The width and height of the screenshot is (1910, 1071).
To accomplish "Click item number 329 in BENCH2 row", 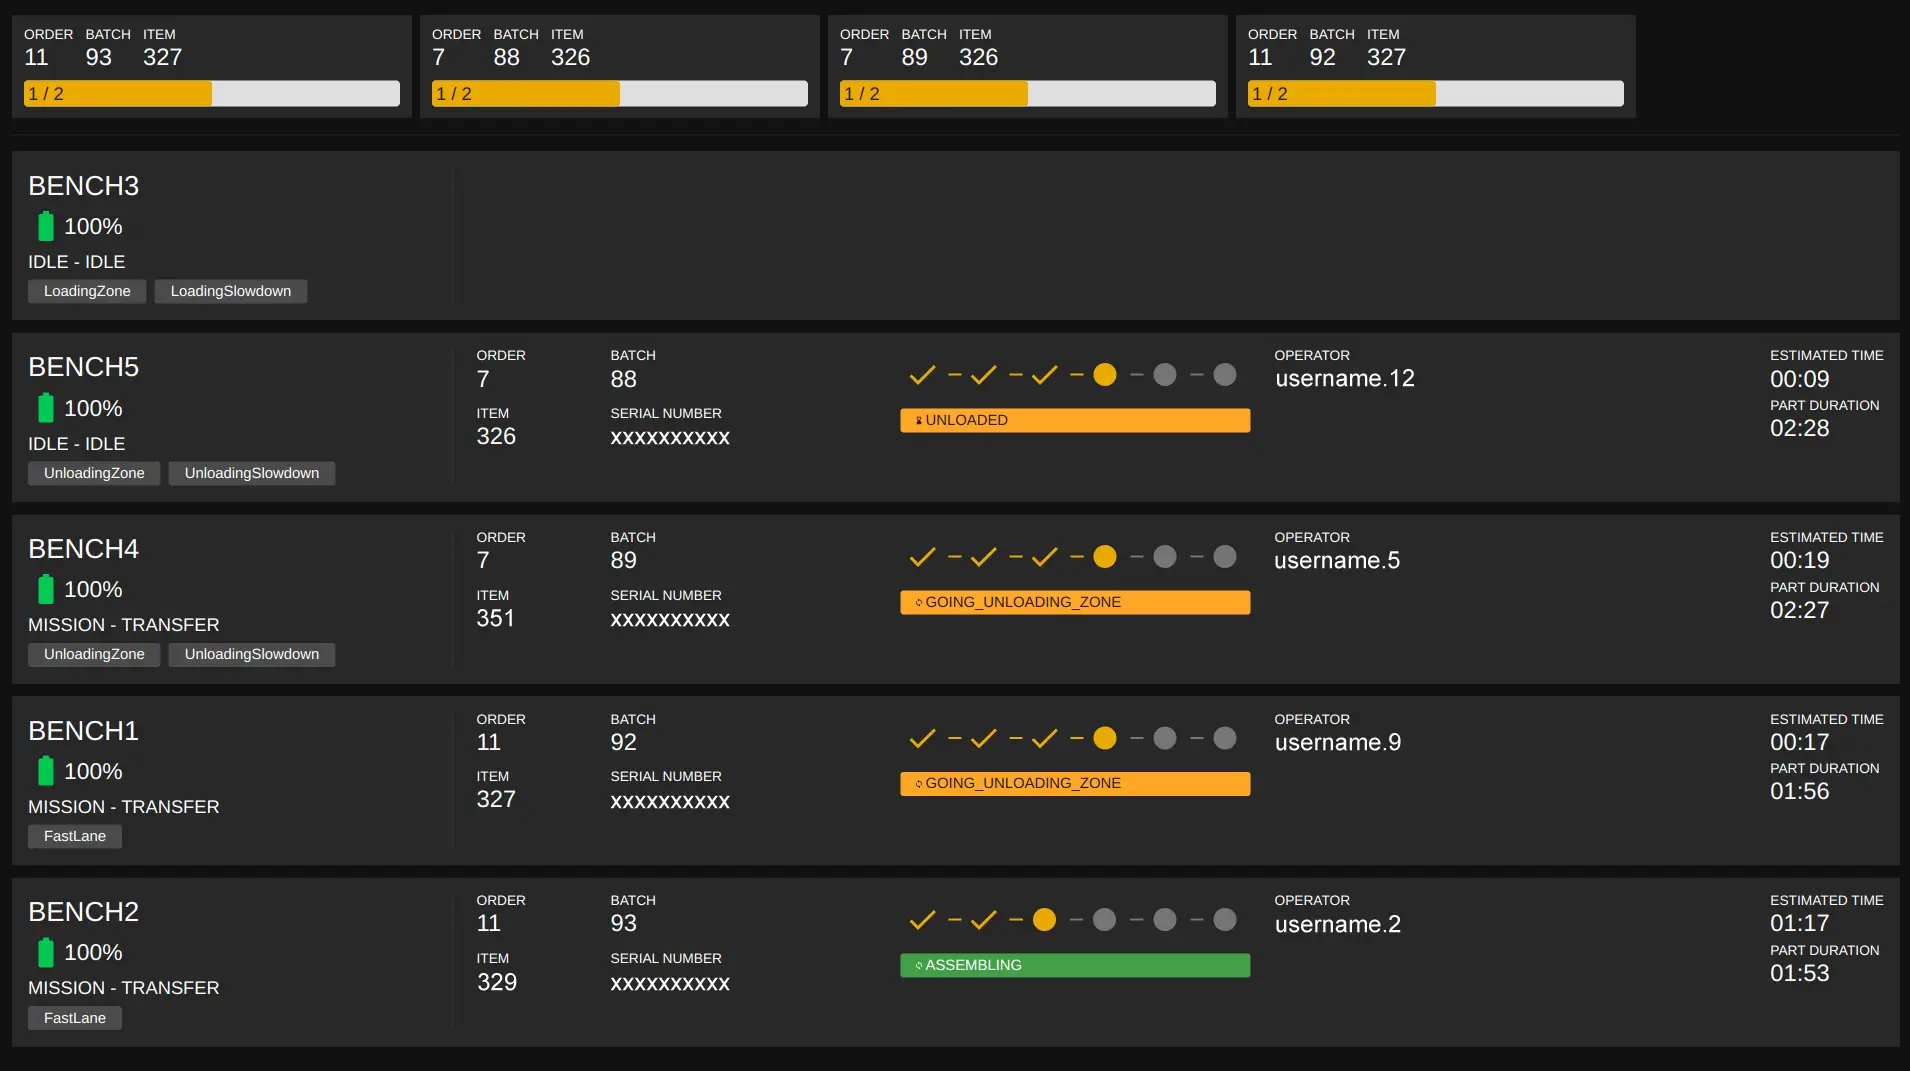I will pos(497,983).
